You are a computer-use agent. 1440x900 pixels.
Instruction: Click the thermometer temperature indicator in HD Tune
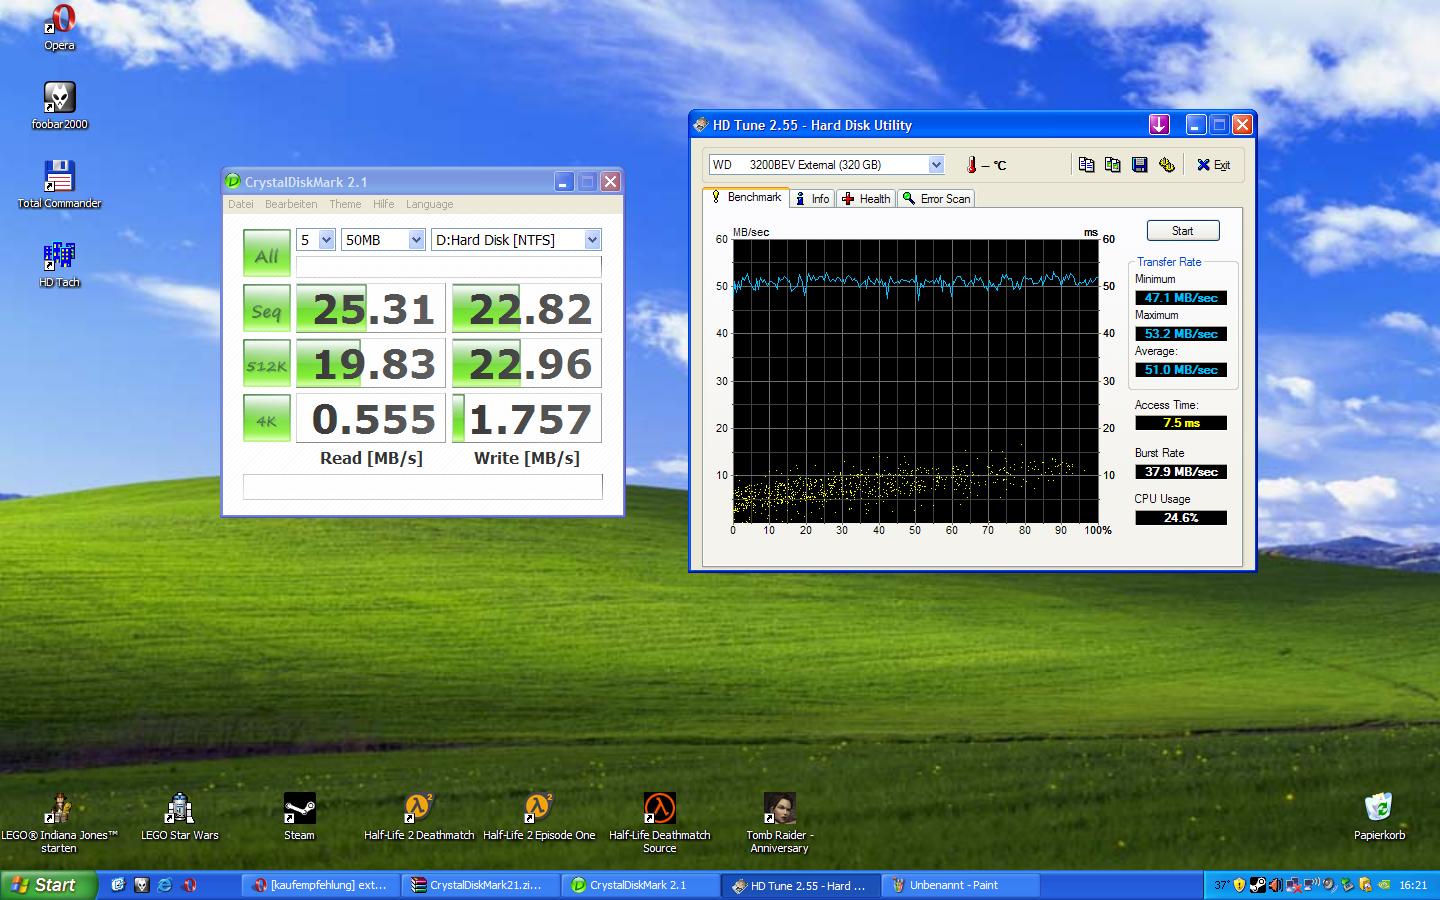point(971,164)
